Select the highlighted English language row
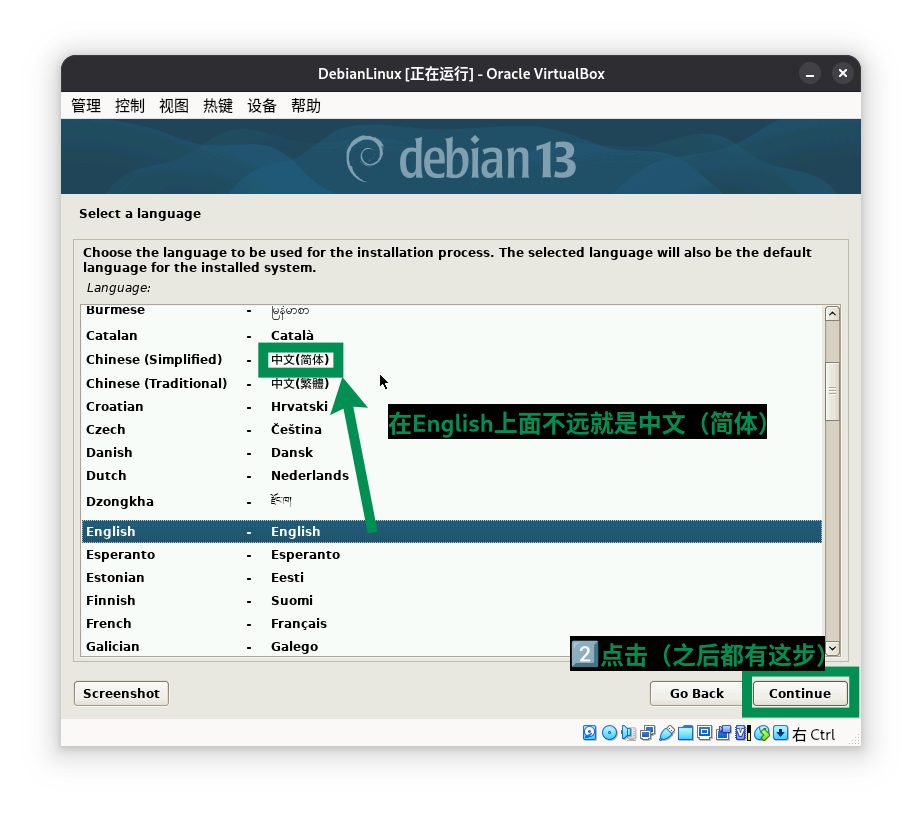This screenshot has width=922, height=813. tap(452, 531)
